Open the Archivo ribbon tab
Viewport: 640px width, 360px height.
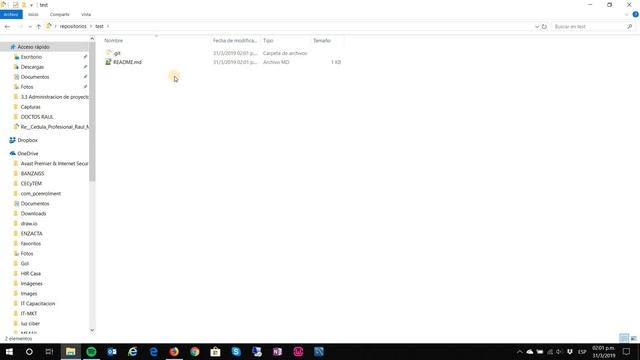11,14
